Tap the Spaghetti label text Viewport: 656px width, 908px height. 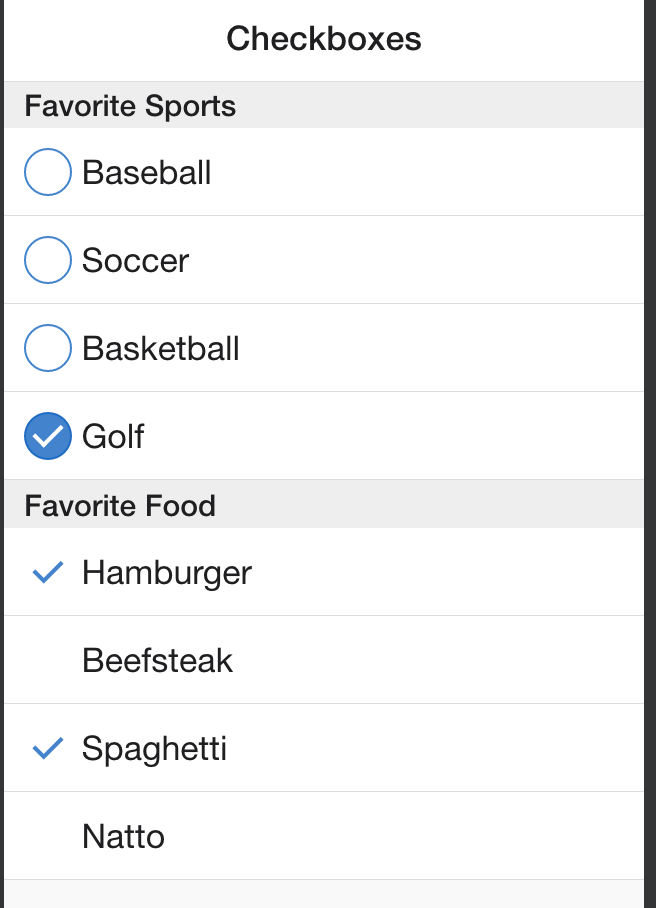pos(154,749)
